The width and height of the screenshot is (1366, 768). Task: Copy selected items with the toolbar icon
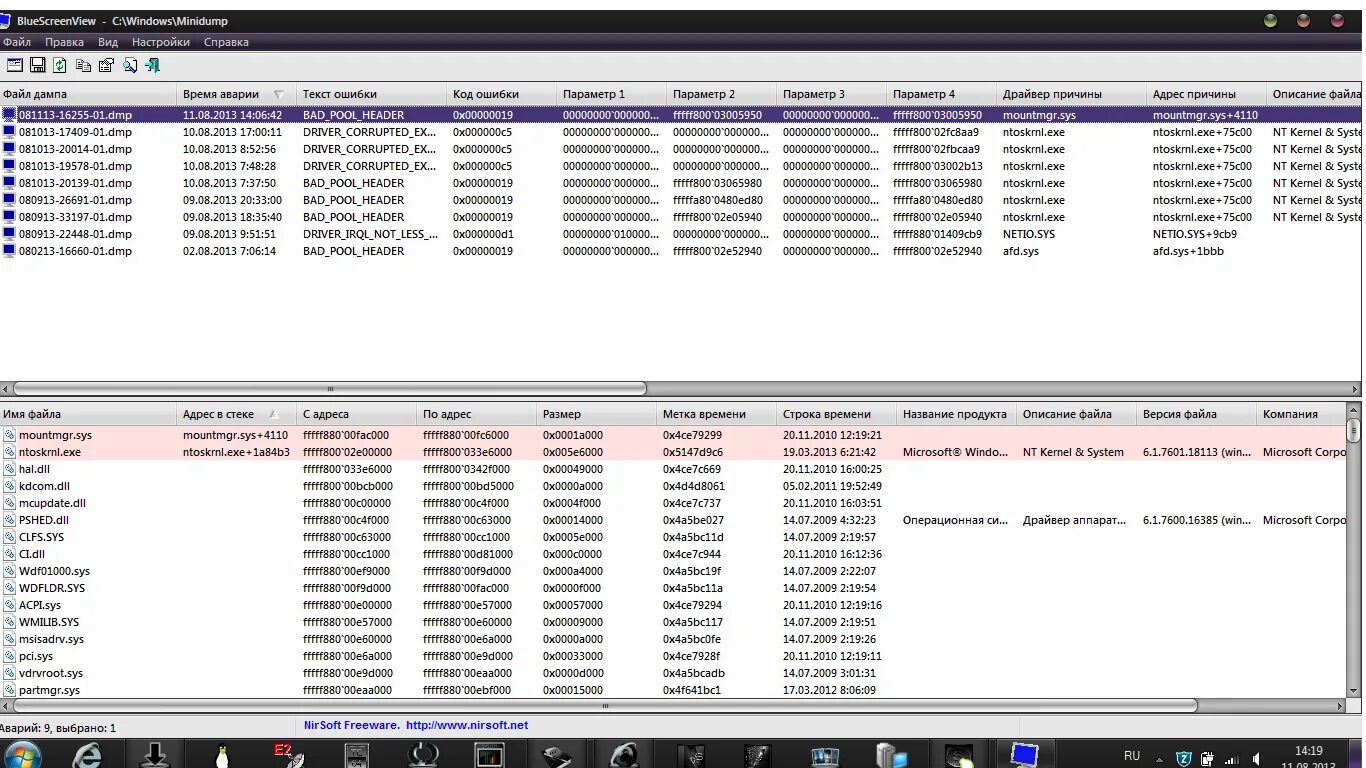click(83, 65)
